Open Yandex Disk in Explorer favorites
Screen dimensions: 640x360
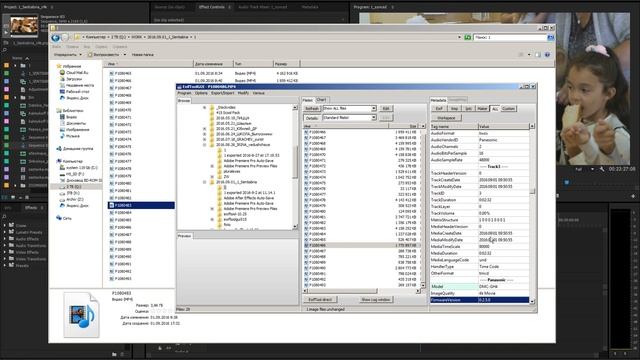74,98
